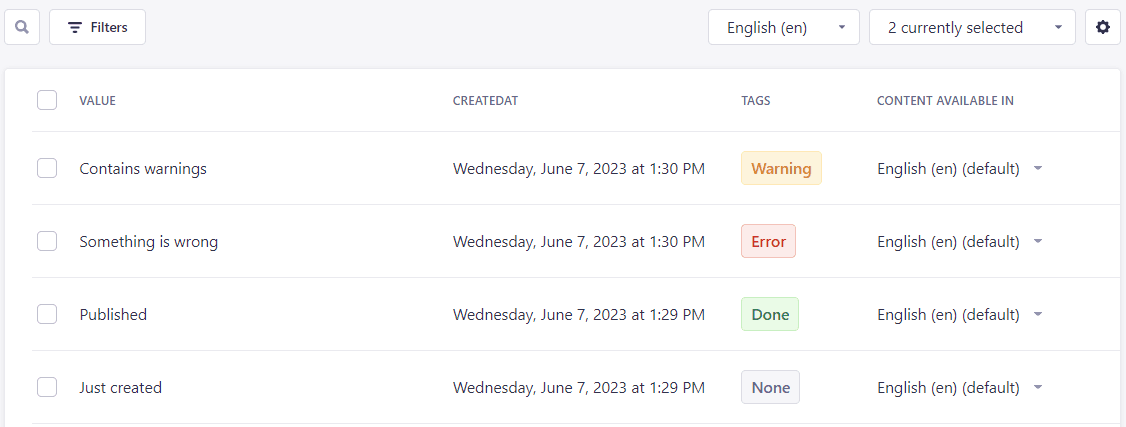Expand locales arrow on the Published row
This screenshot has height=427, width=1126.
pos(1038,314)
